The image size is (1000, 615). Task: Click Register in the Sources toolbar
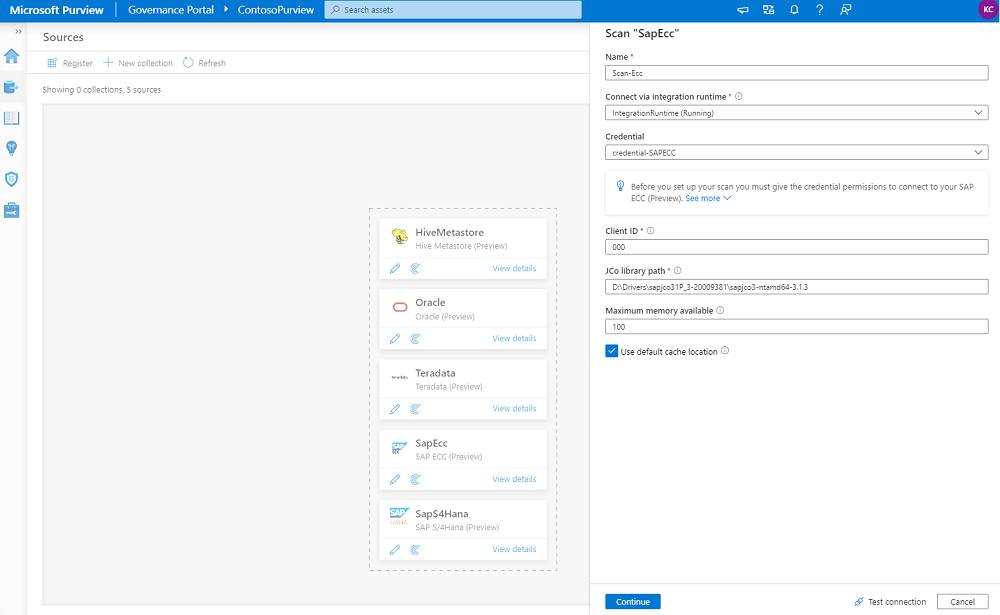[70, 63]
